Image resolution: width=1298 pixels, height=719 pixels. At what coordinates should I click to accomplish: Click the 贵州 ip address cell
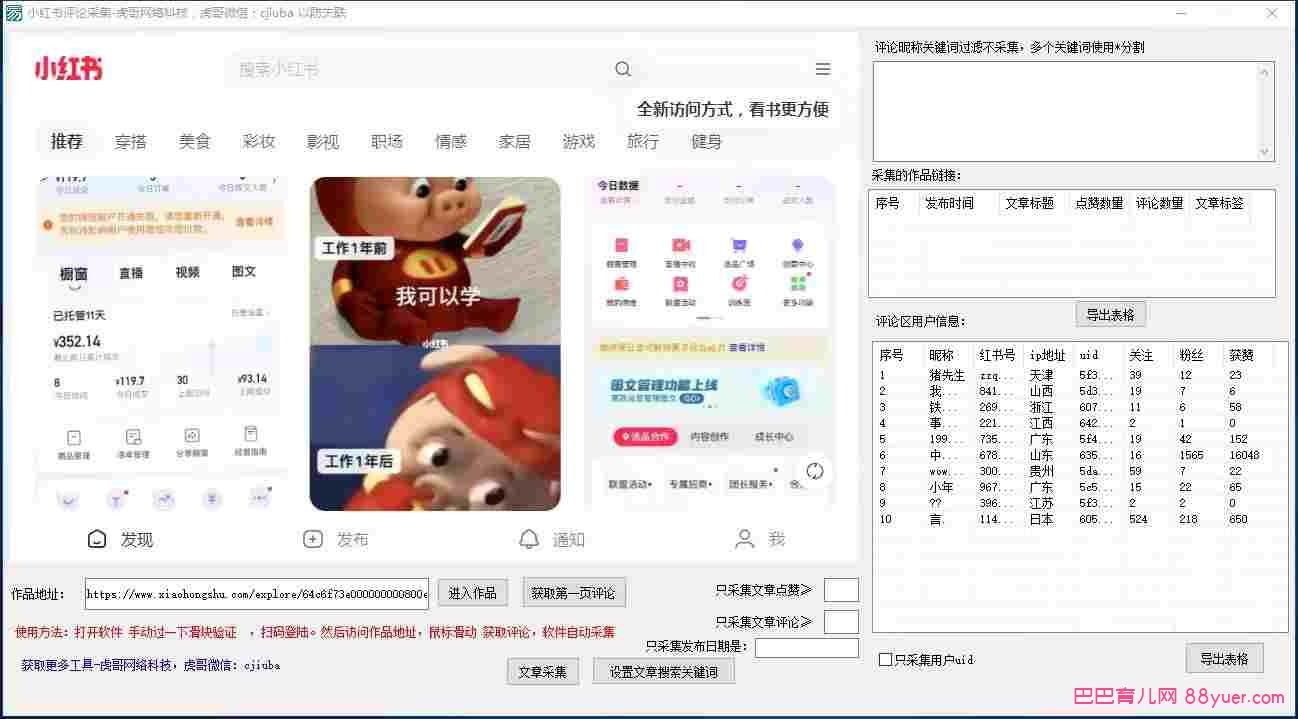[1041, 472]
